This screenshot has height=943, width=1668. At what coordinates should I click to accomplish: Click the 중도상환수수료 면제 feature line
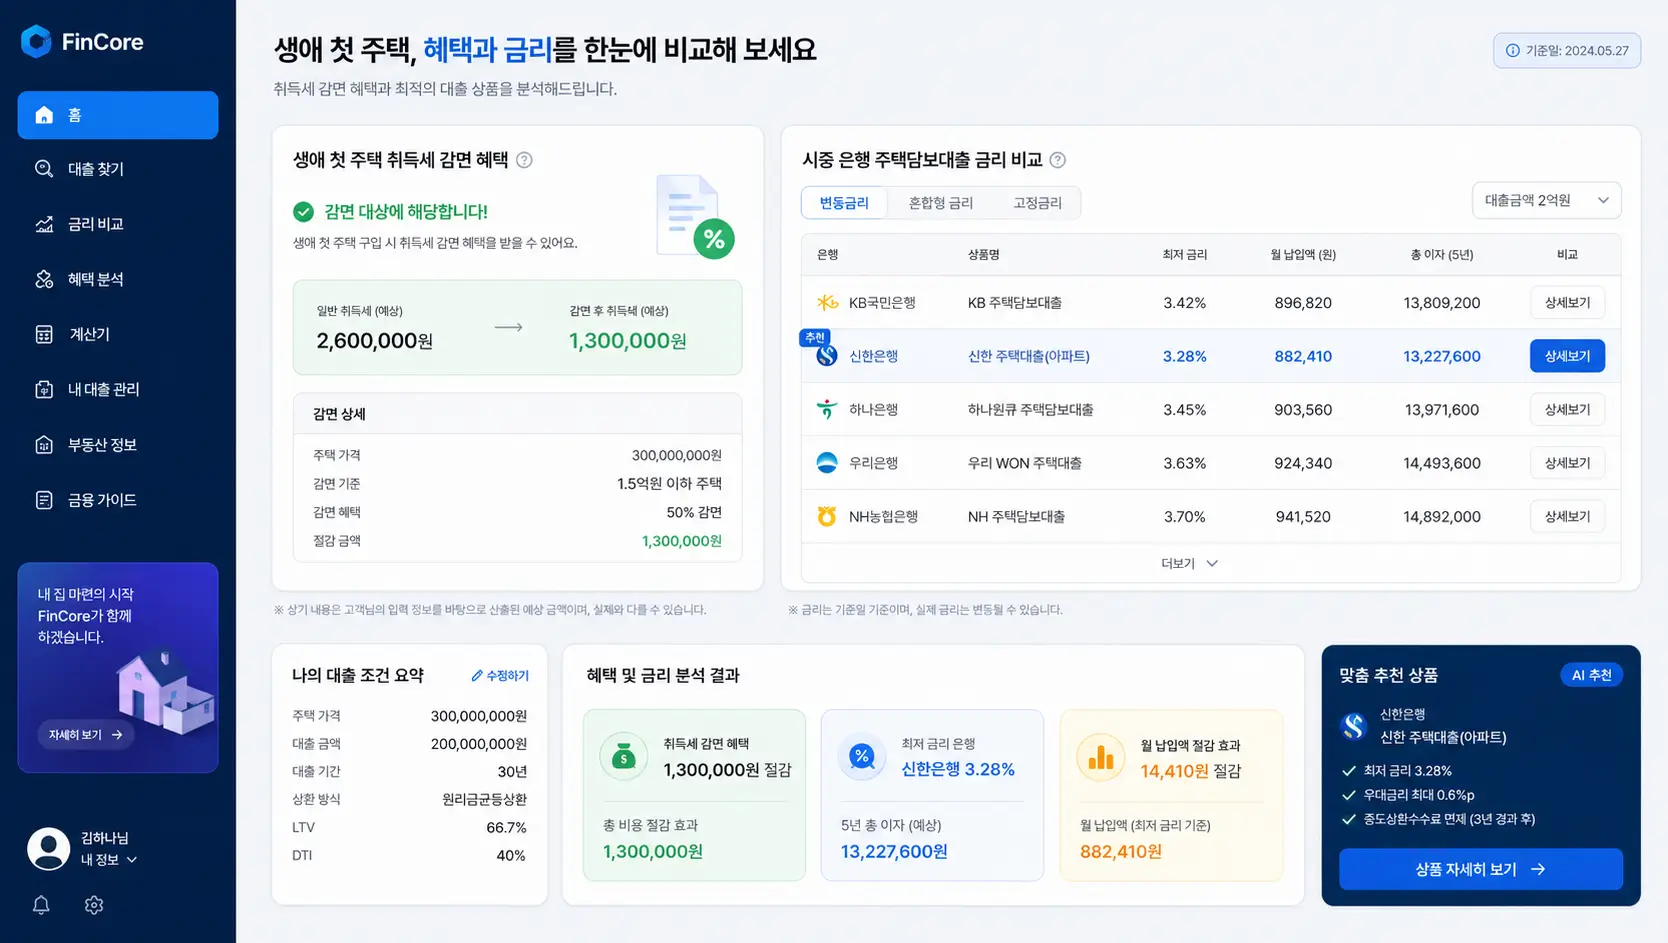click(1449, 819)
